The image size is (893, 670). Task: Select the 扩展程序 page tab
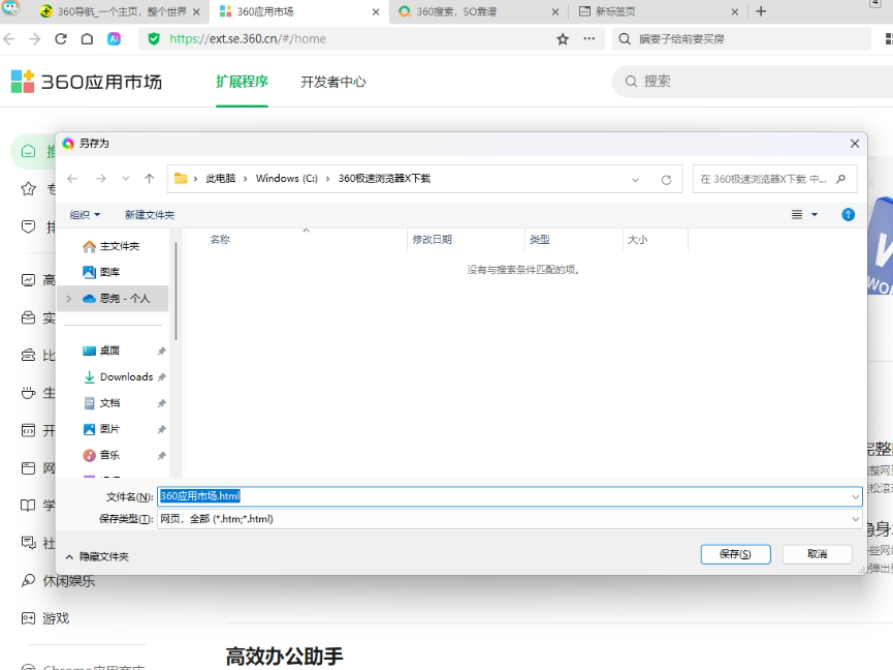coord(241,82)
